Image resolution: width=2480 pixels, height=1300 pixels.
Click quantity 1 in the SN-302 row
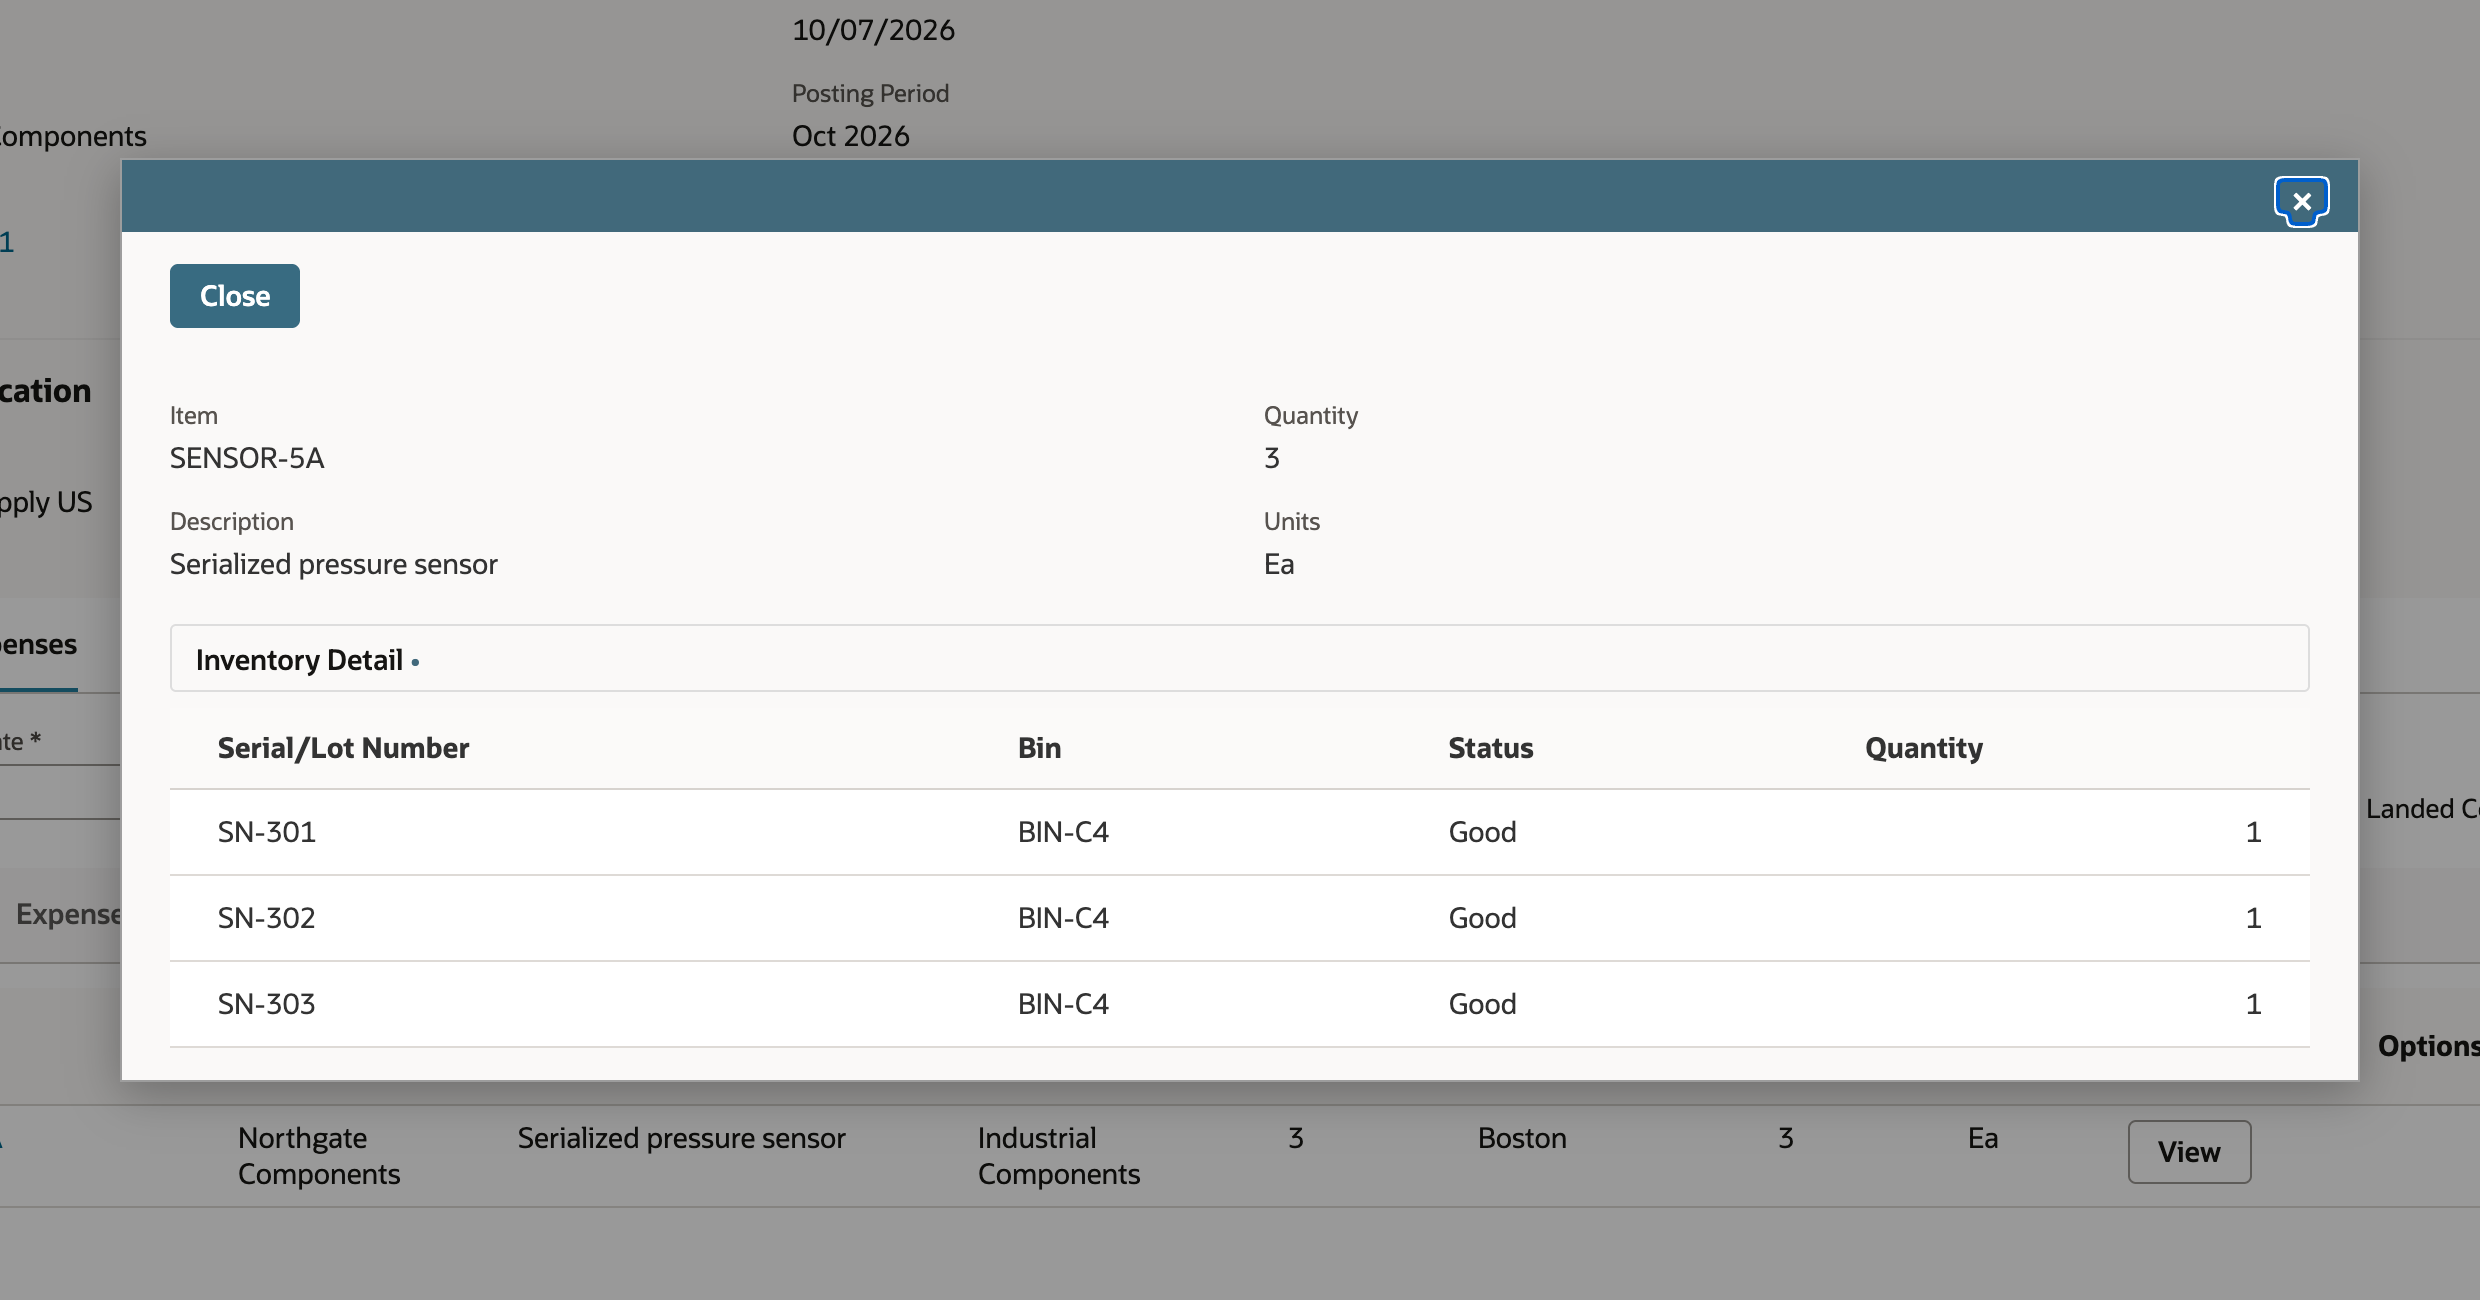2253,918
